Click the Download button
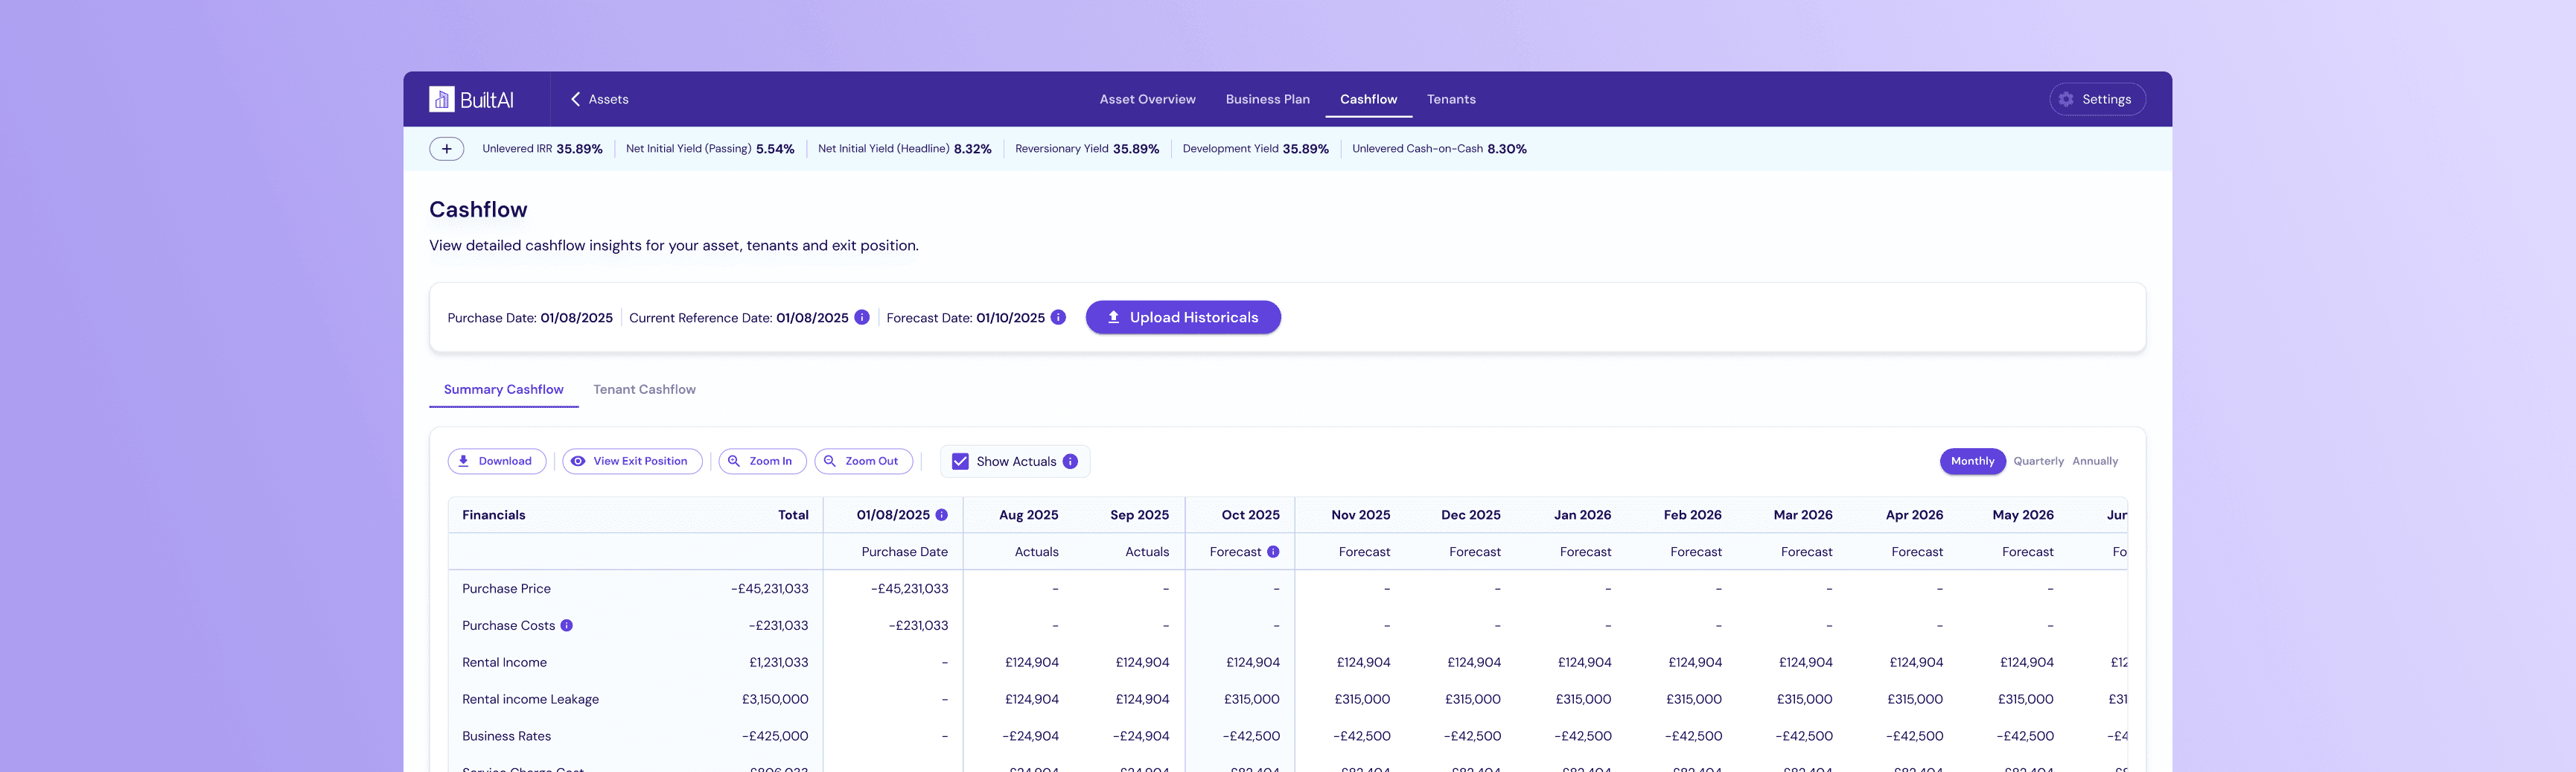Screen dimensions: 2576x772 tap(496, 461)
